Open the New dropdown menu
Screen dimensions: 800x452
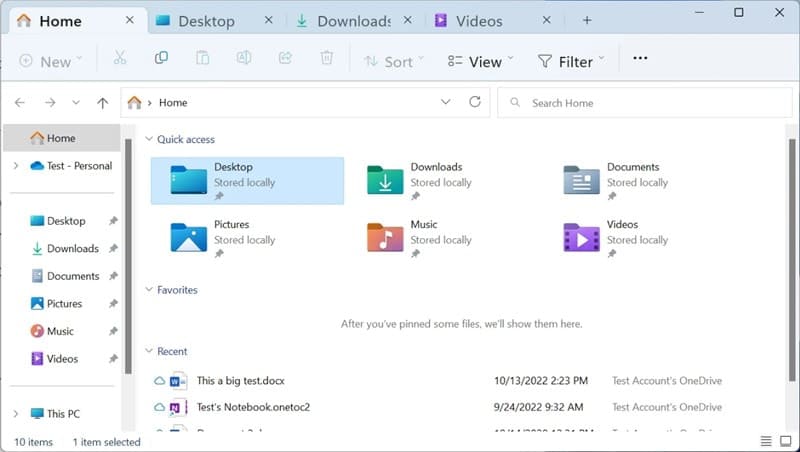point(51,62)
